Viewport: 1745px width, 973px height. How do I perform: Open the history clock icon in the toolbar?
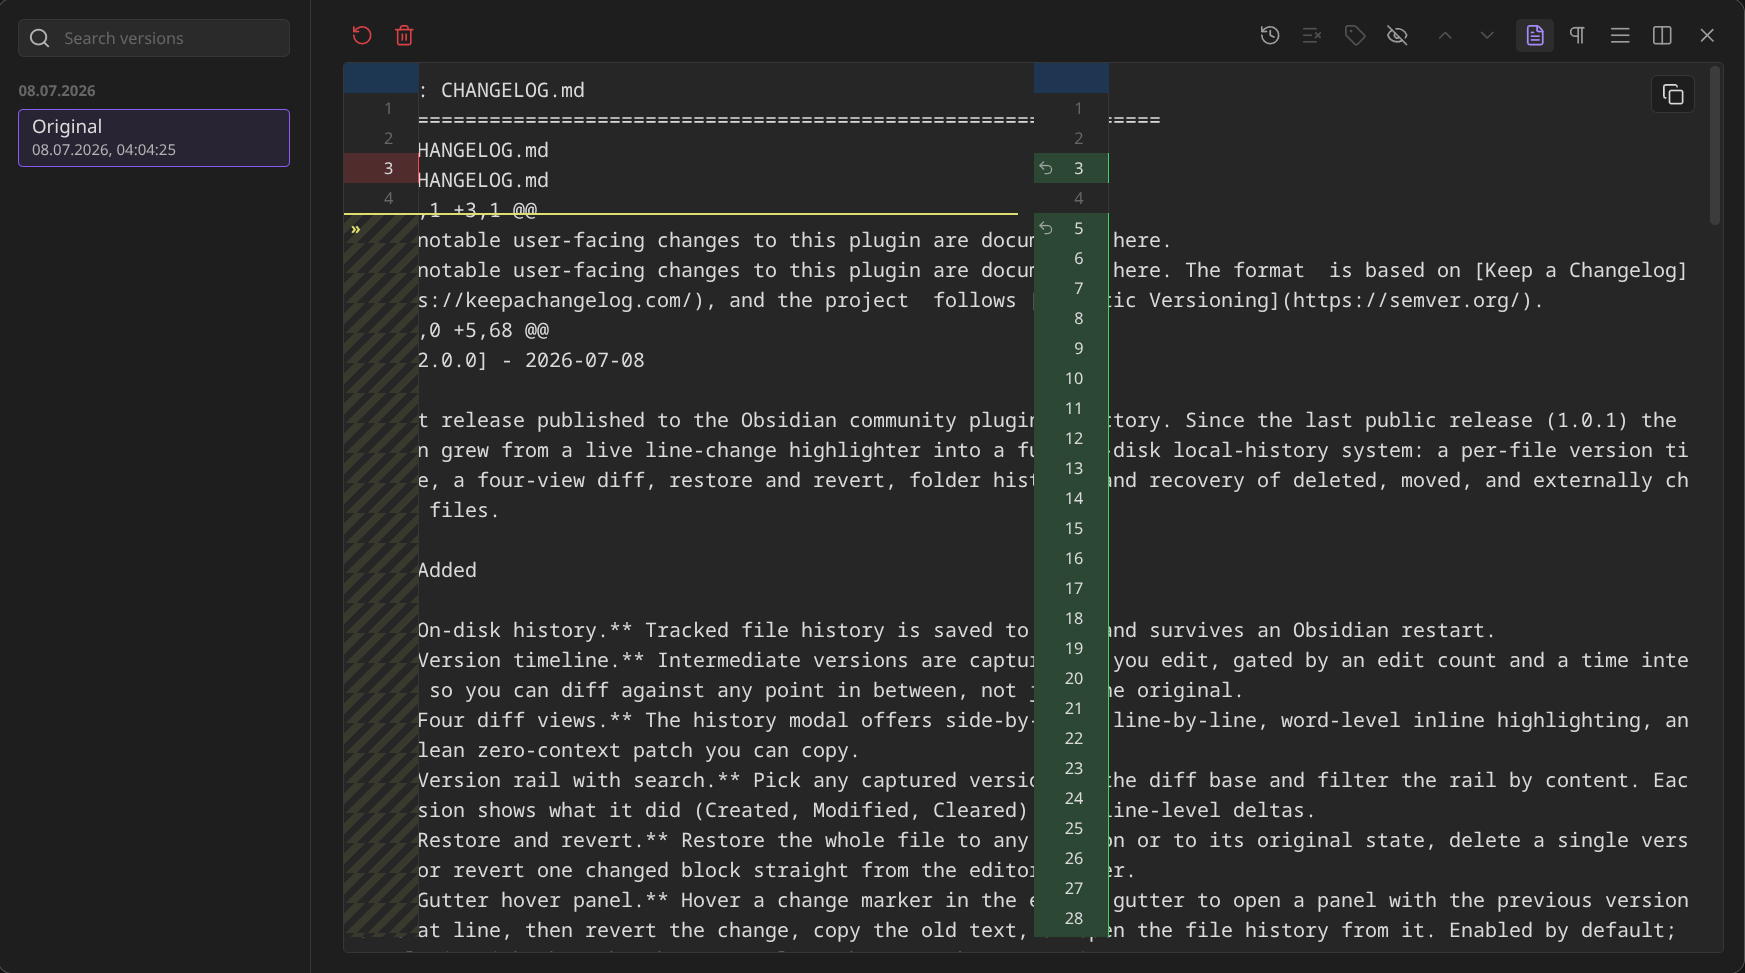[x=1270, y=36]
